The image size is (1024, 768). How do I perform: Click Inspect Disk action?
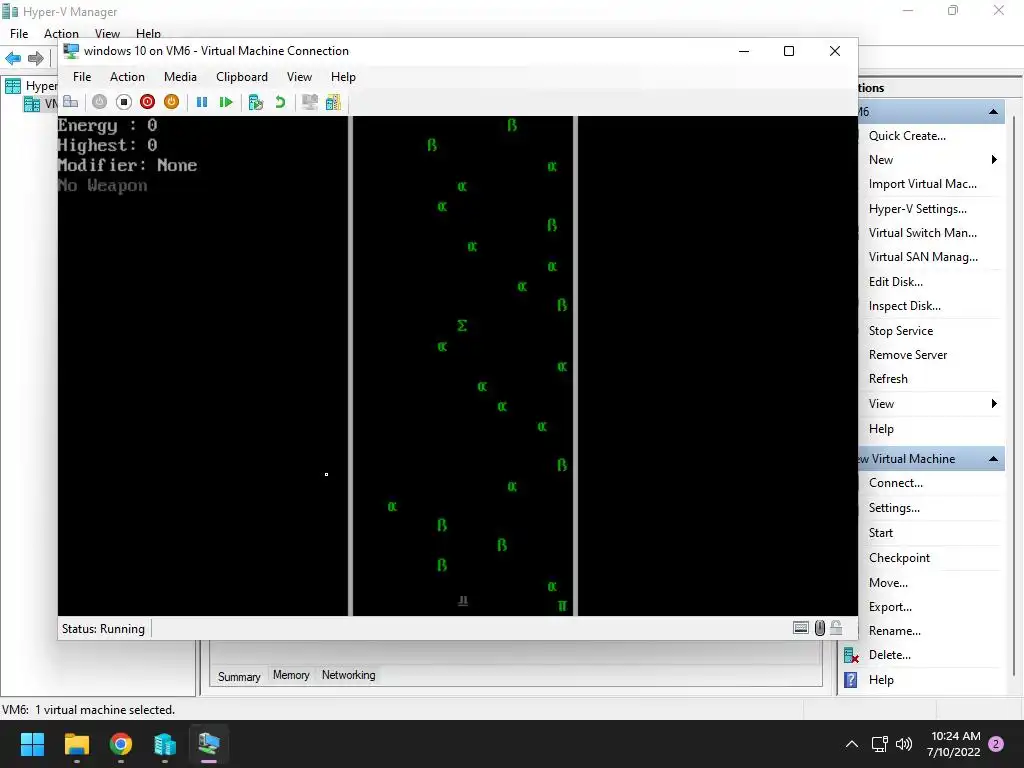point(904,306)
